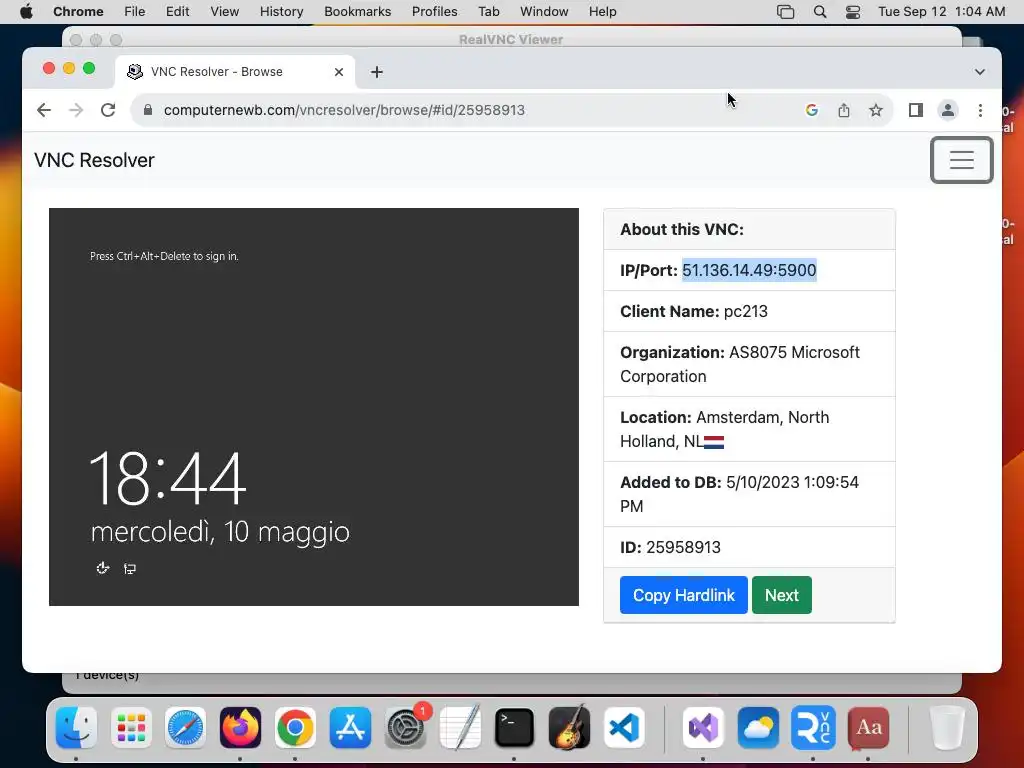Open Control Center in menu bar

(x=853, y=12)
